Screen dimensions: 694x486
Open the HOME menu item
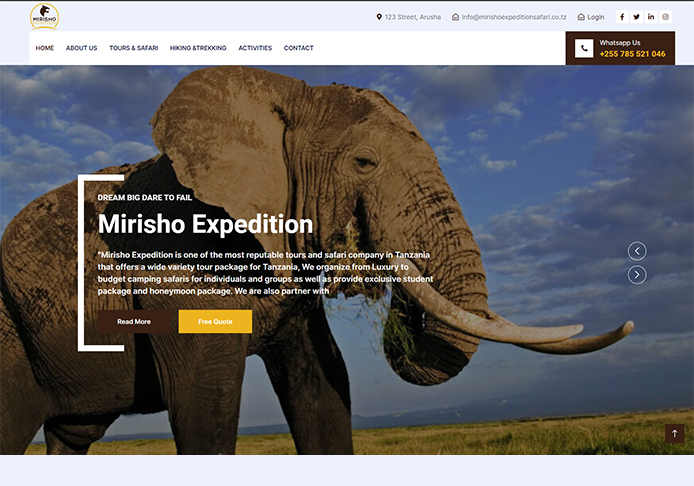point(45,48)
